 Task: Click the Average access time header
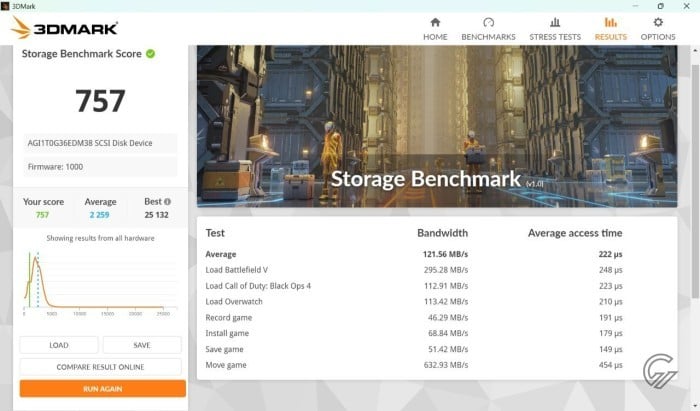[x=575, y=233]
